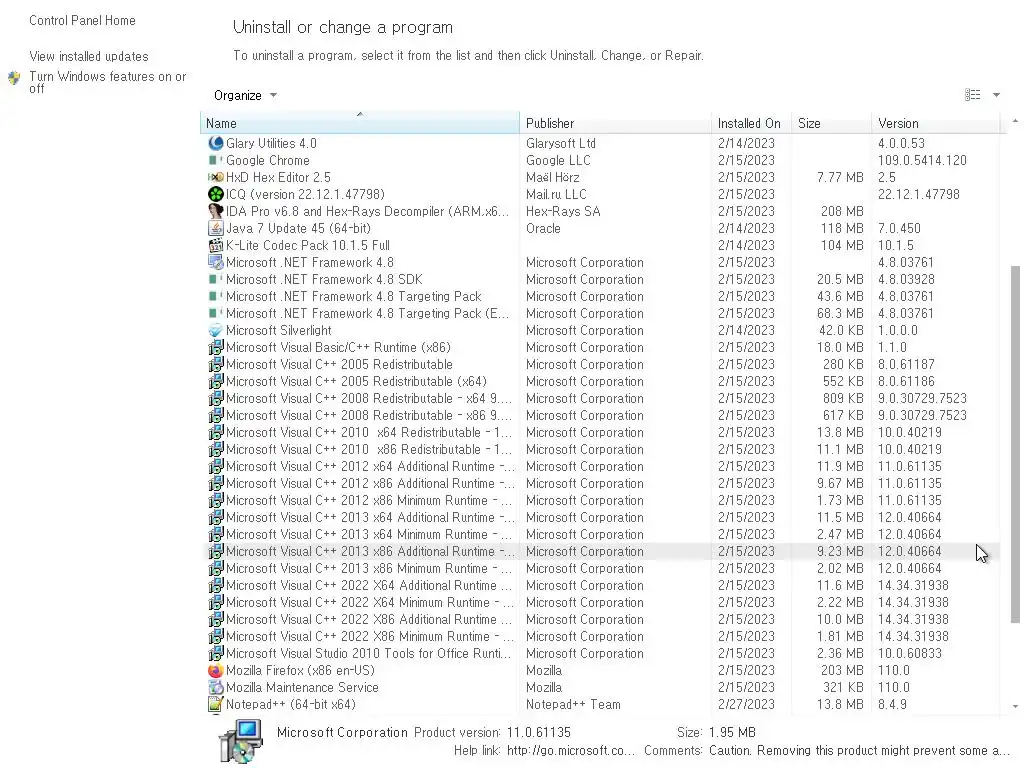The height and width of the screenshot is (768, 1024).
Task: Open the view options dropdown arrow
Action: (997, 95)
